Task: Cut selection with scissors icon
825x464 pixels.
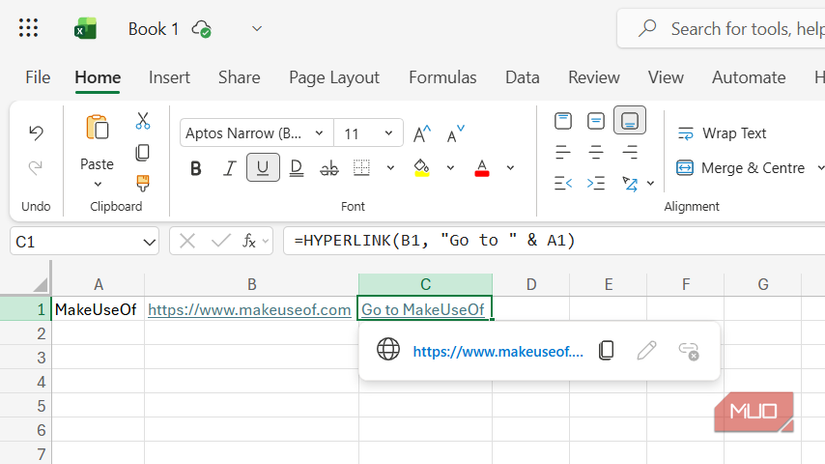Action: [143, 120]
